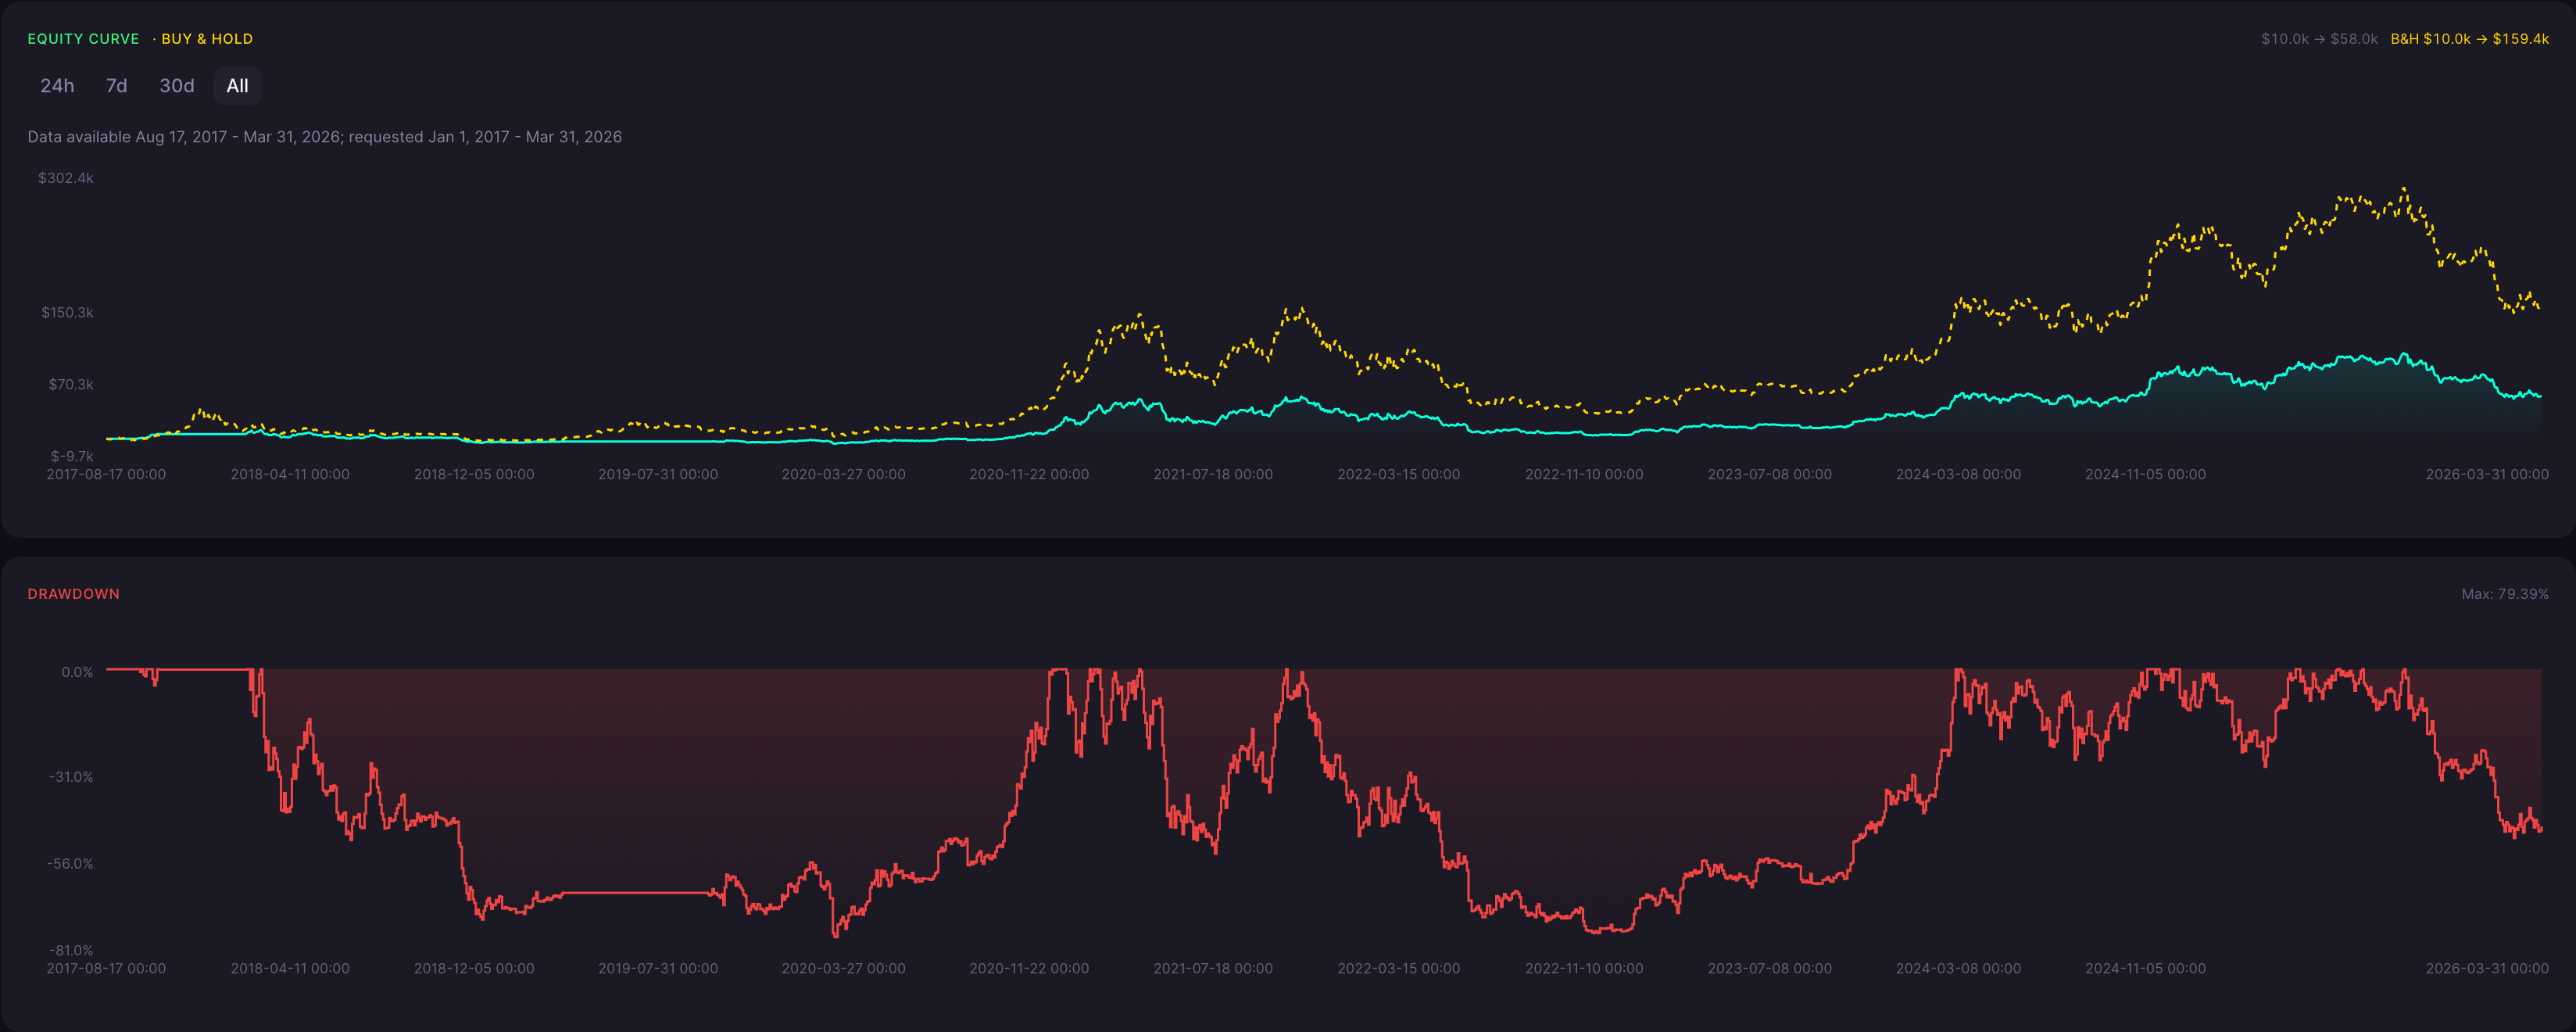The height and width of the screenshot is (1032, 2576).
Task: Click the -81.0% drawdown axis label
Action: (x=71, y=951)
